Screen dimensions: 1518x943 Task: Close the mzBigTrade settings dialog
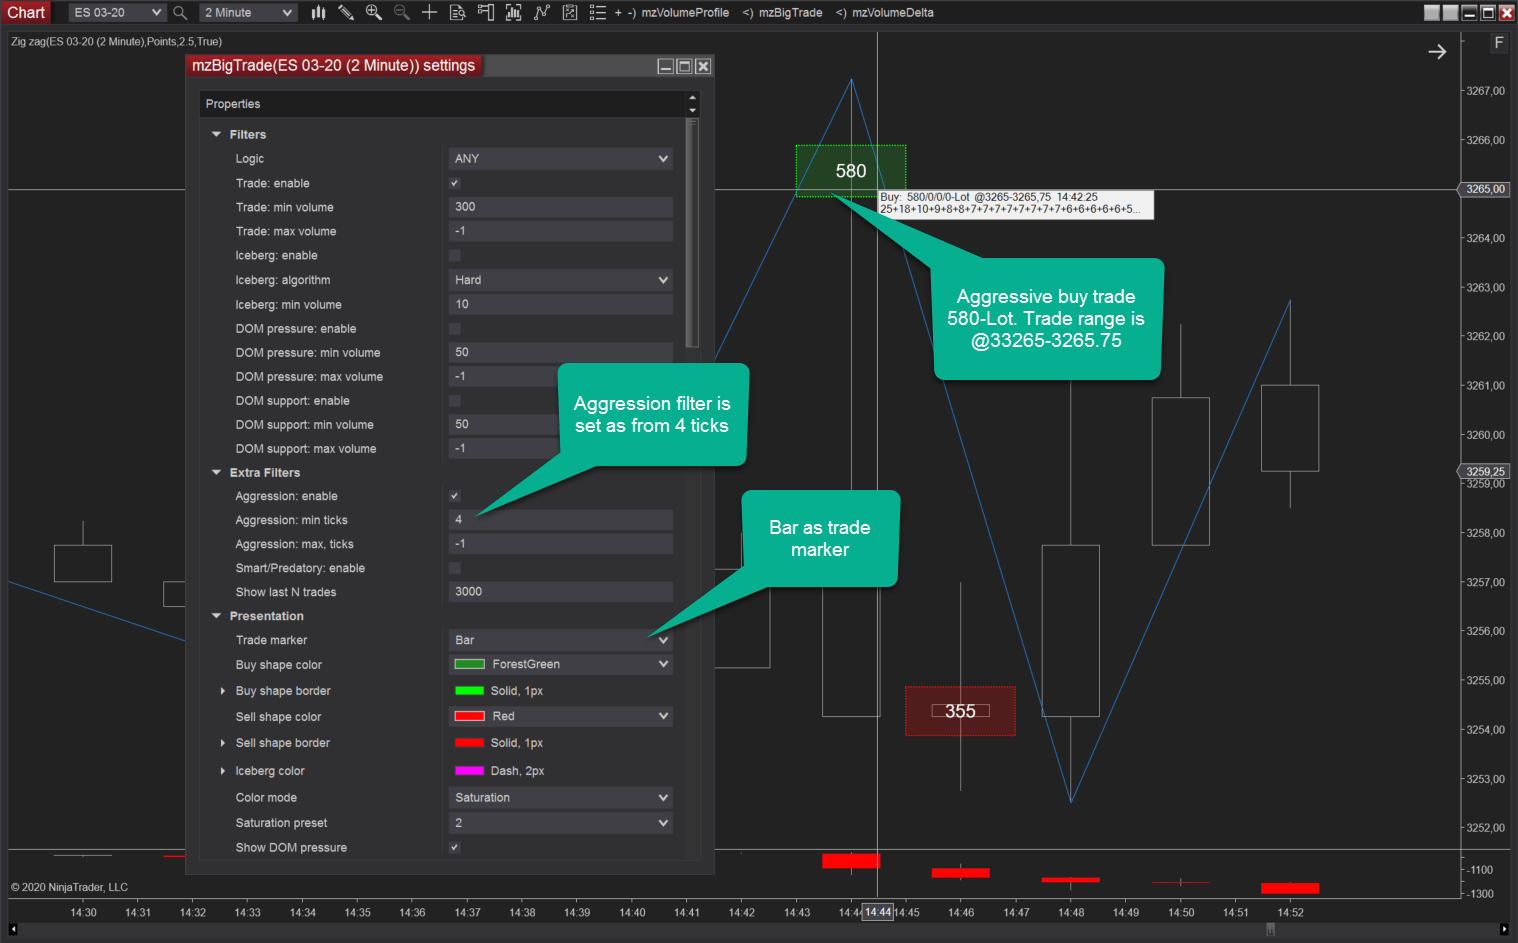[x=703, y=66]
